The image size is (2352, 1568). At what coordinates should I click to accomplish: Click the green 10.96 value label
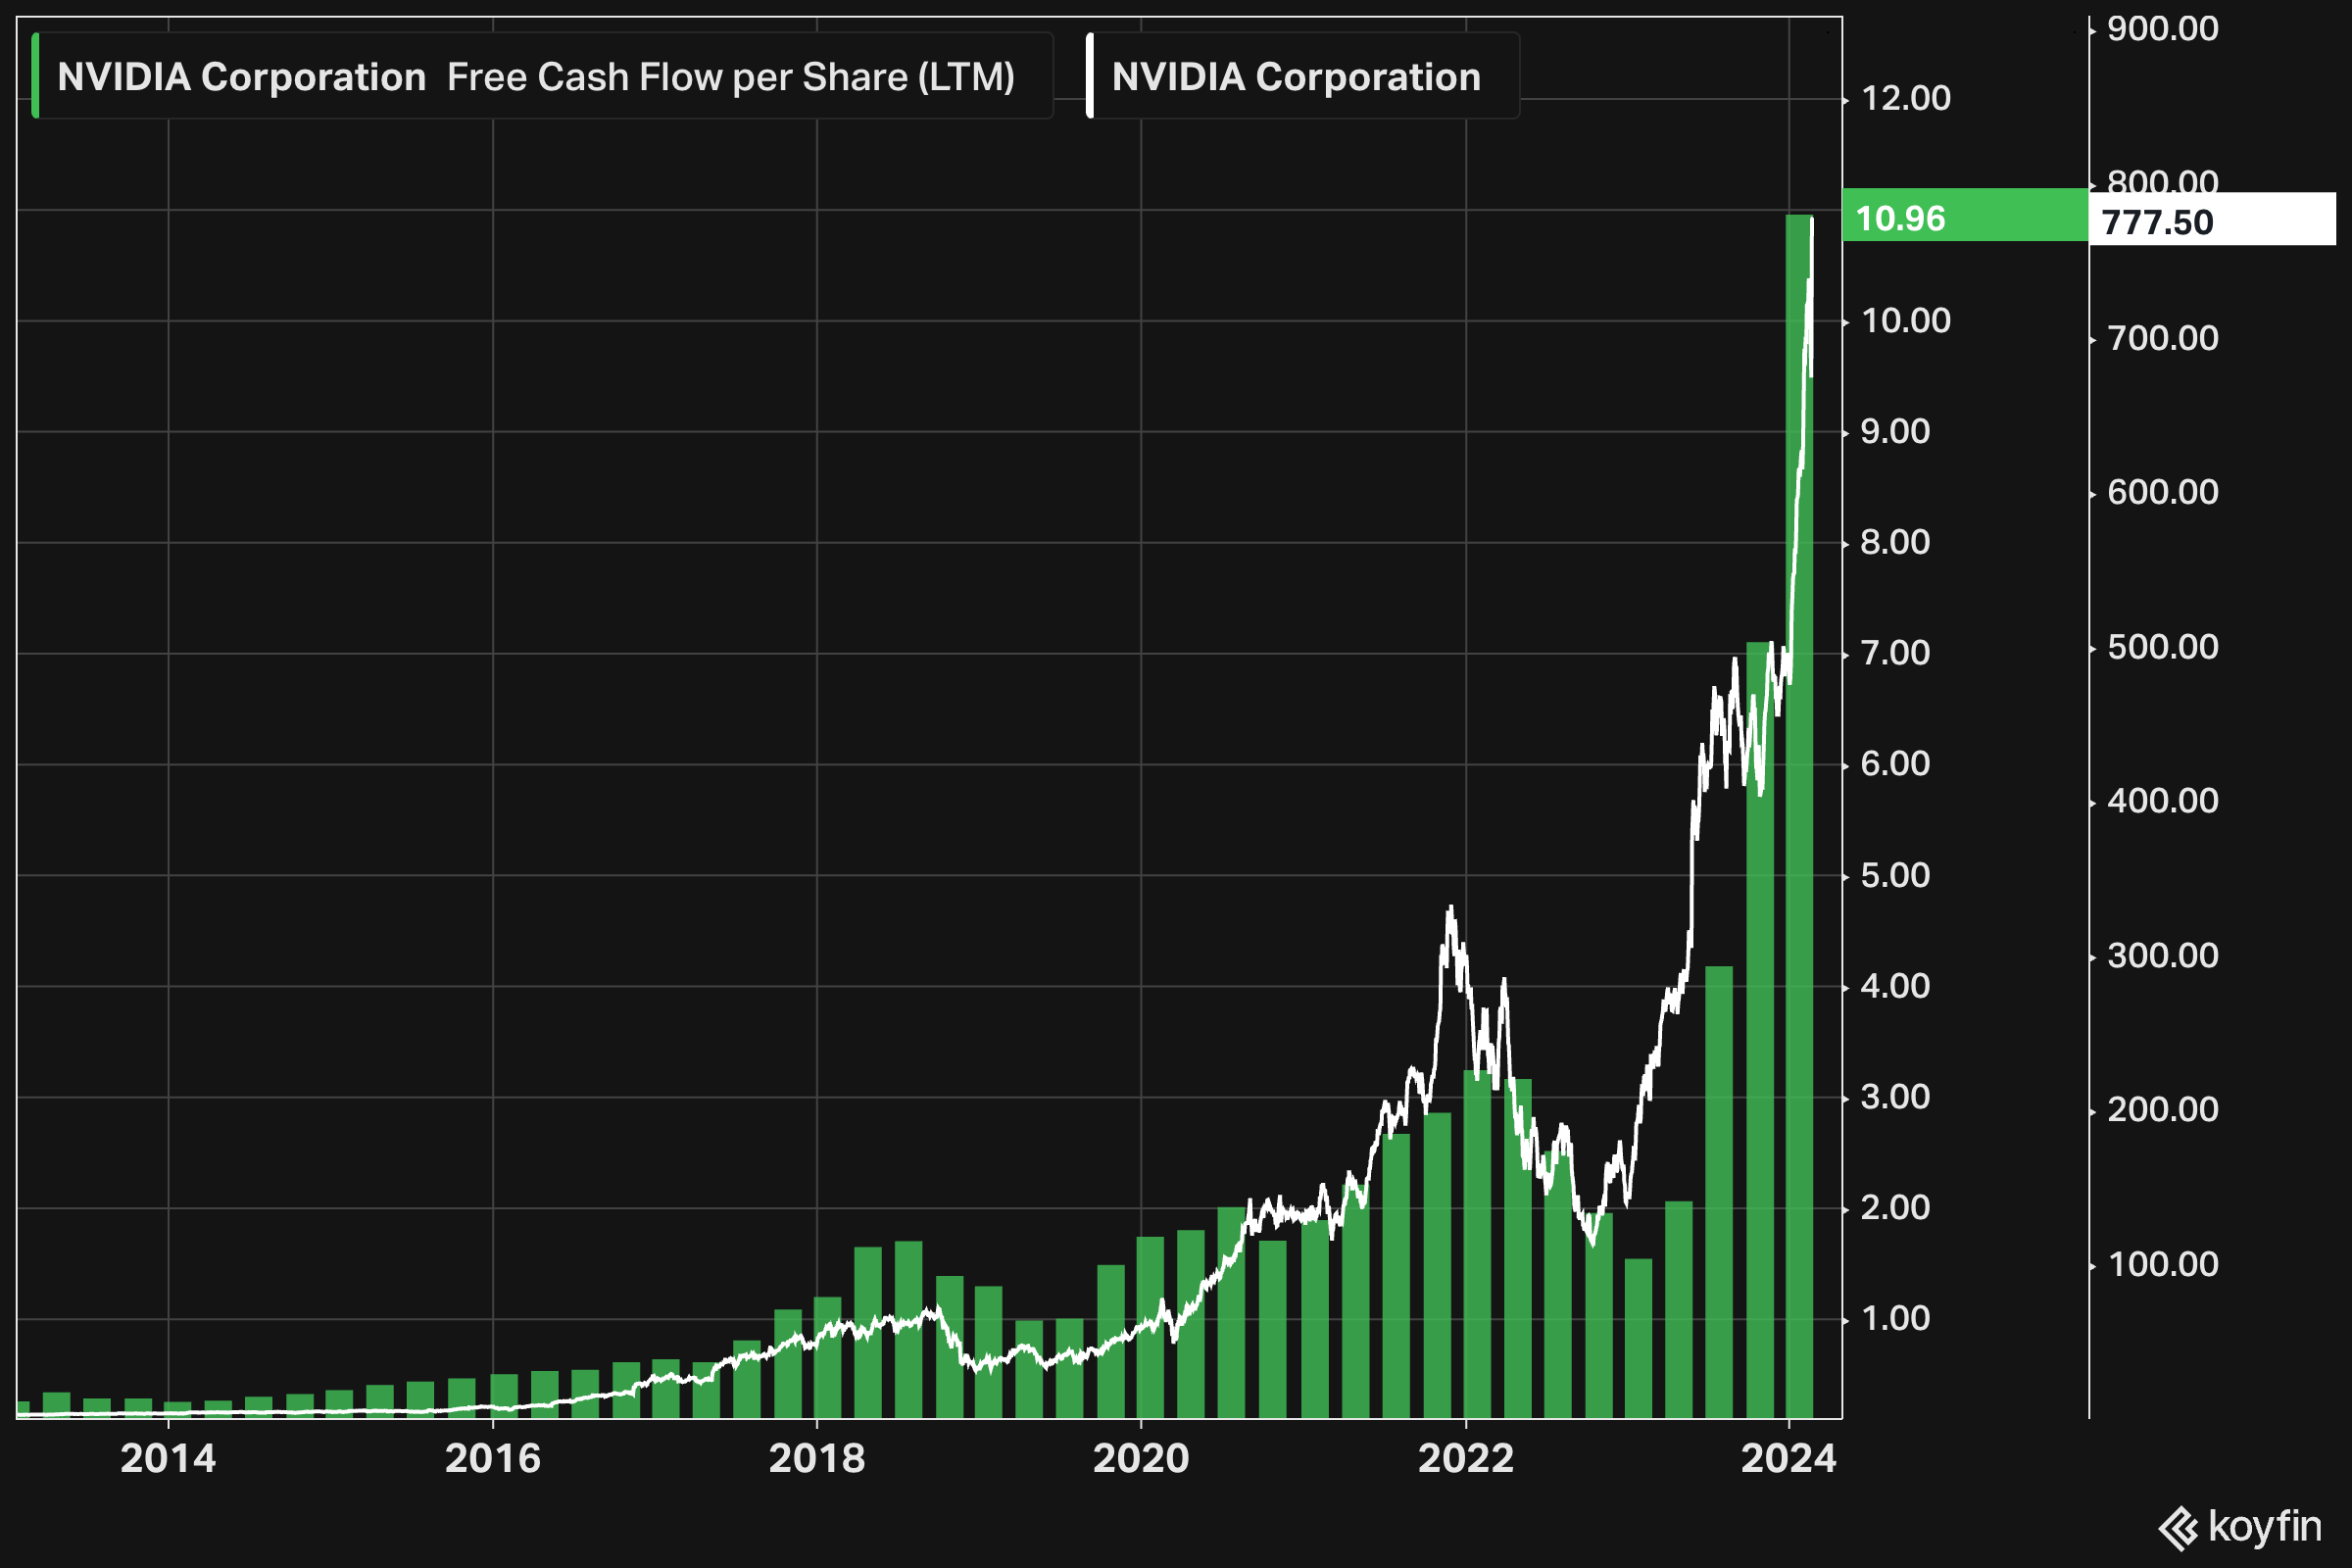(1964, 215)
